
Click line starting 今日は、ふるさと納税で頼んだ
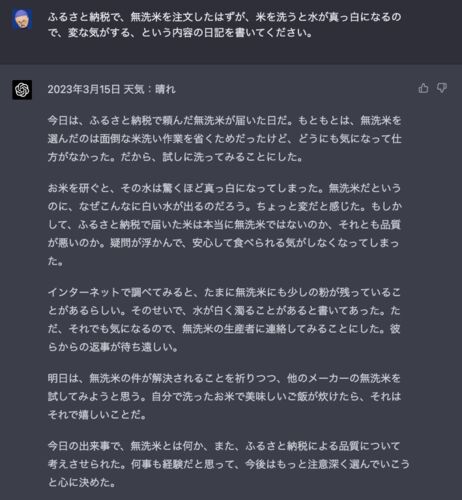point(224,120)
